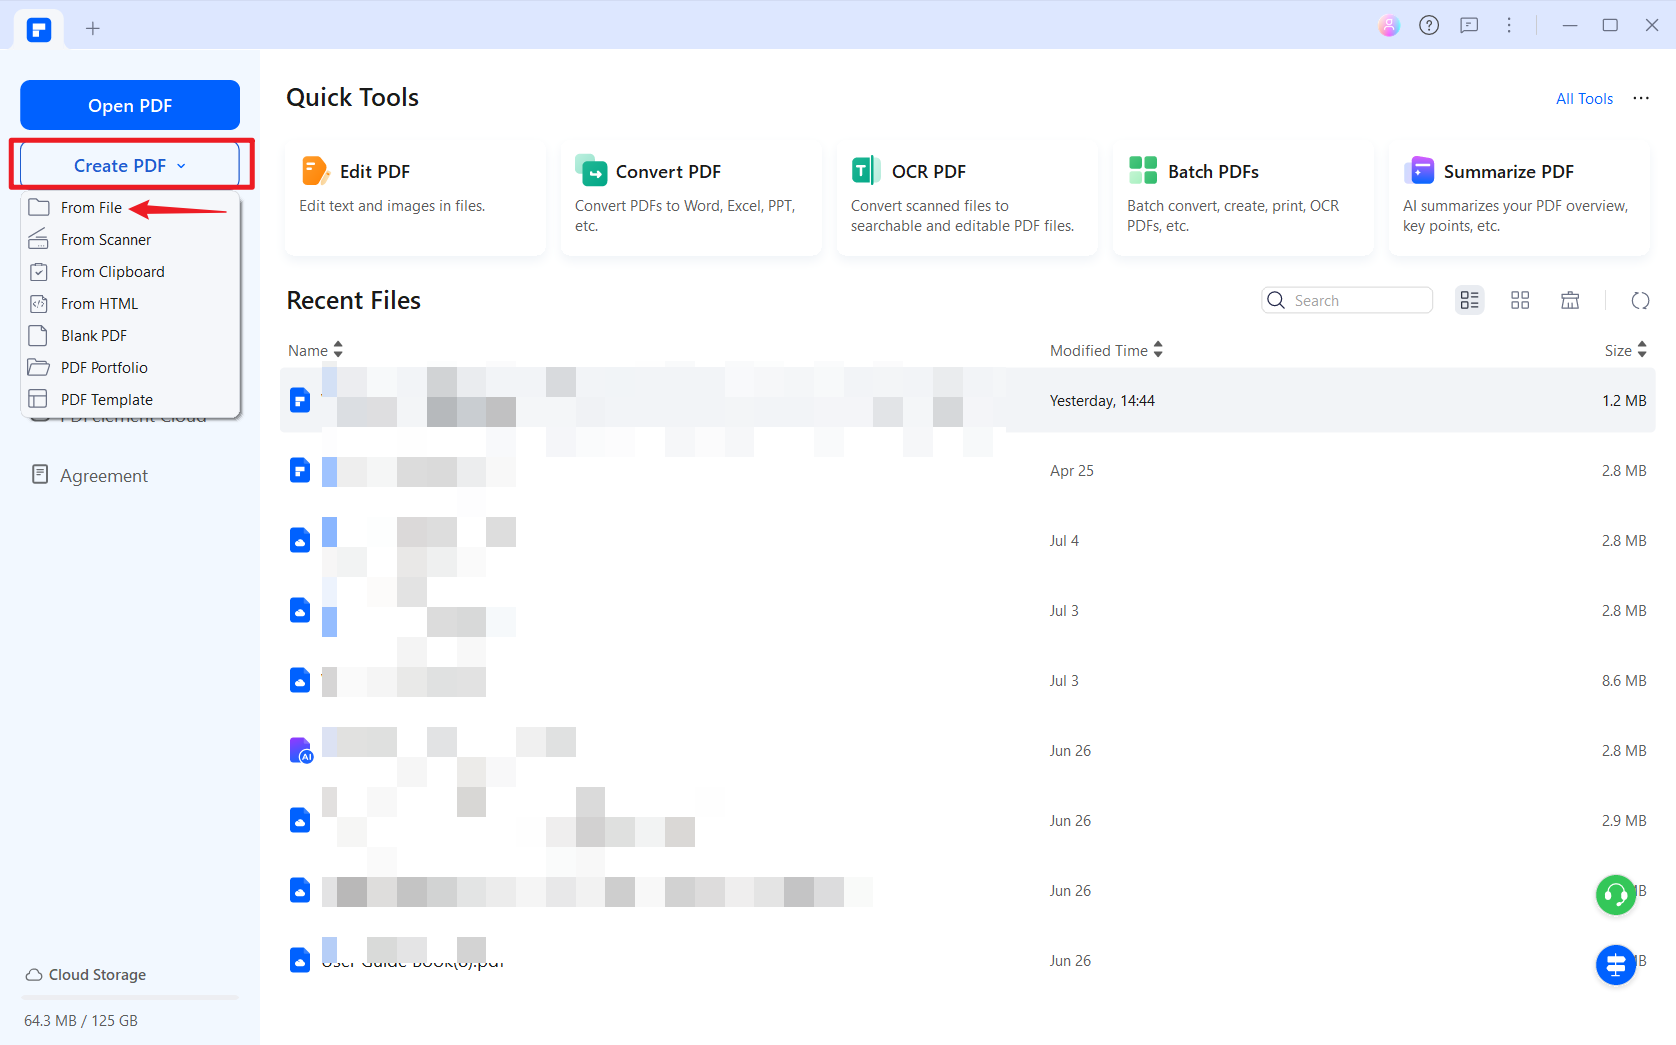This screenshot has width=1676, height=1045.
Task: Click the cloud storage usage bar
Action: pyautogui.click(x=130, y=997)
